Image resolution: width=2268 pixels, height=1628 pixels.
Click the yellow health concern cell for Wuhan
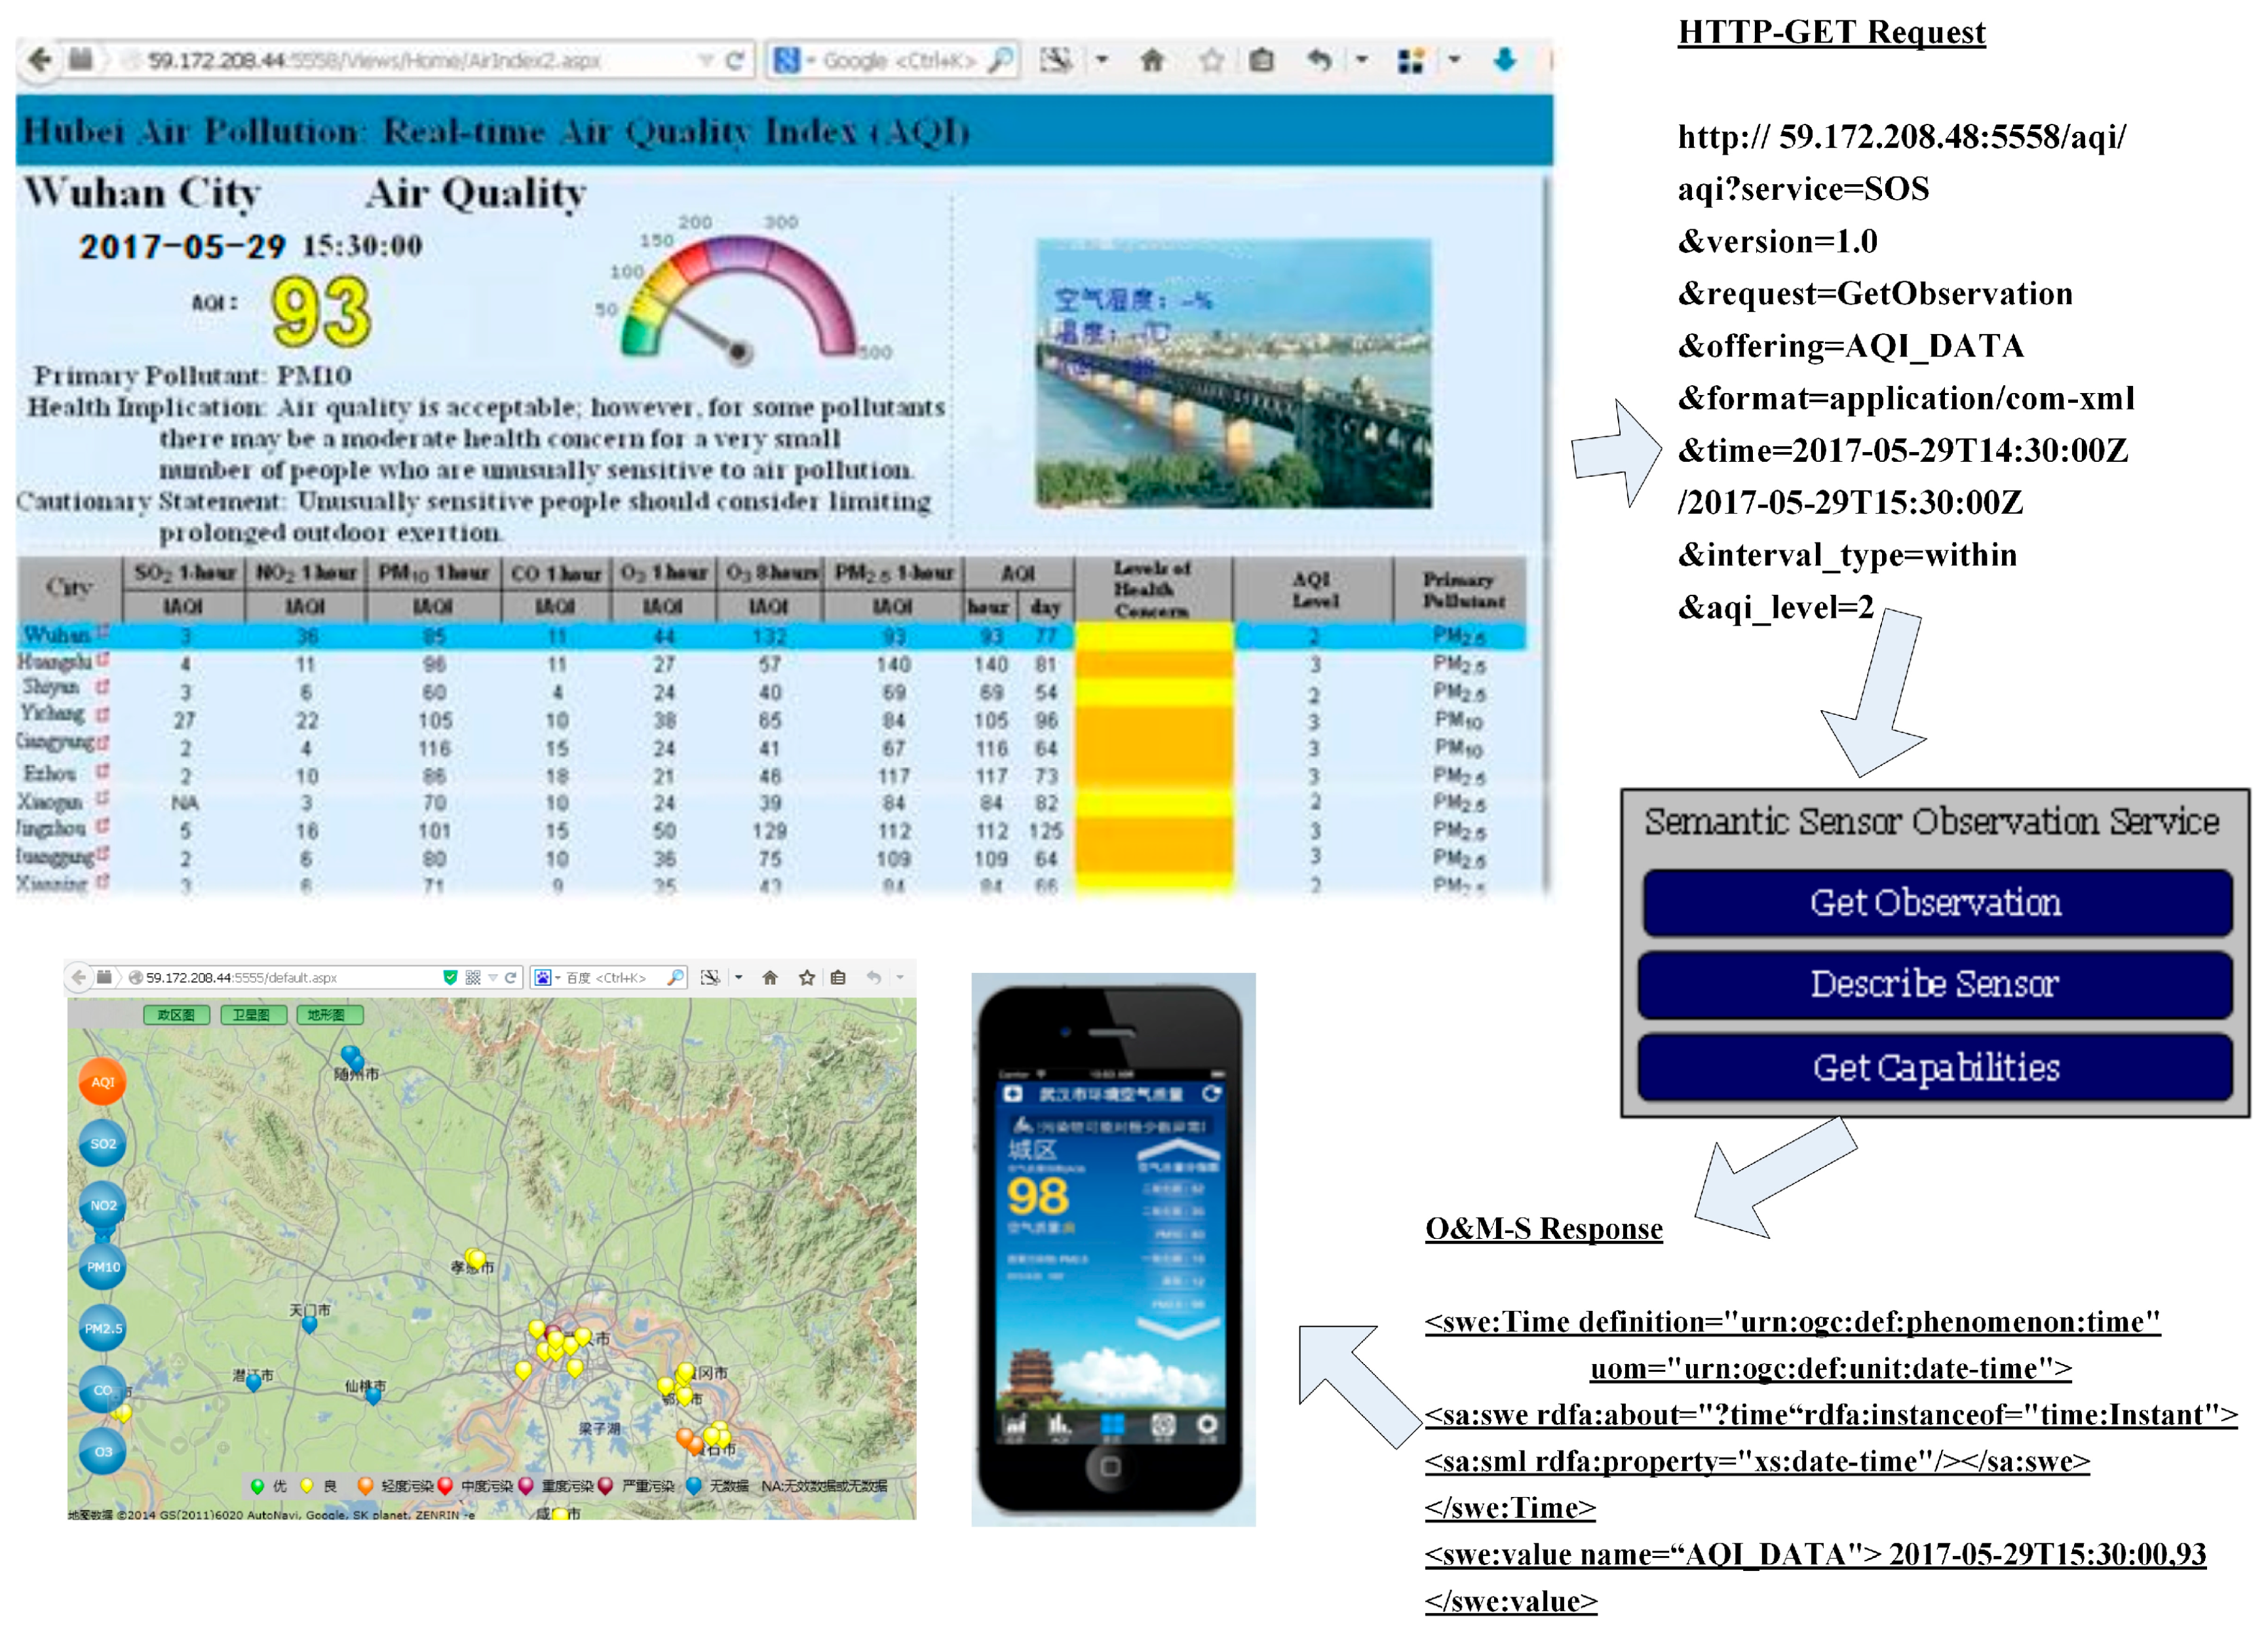pos(1153,635)
